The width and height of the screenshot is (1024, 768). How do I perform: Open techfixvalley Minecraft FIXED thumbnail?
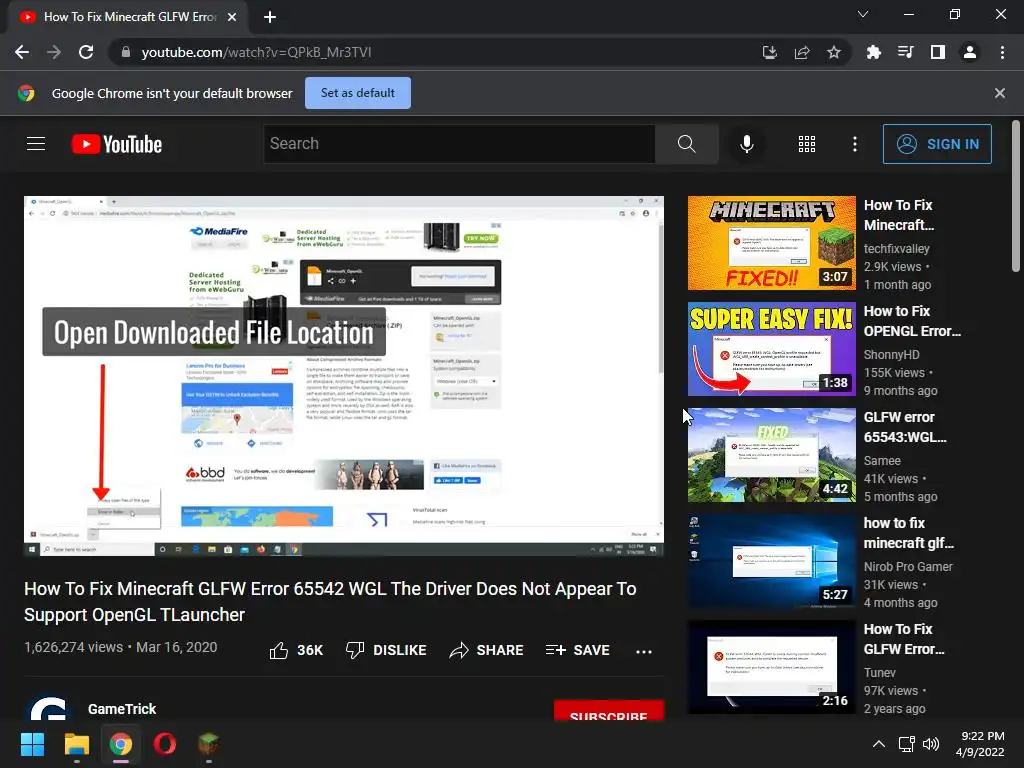point(771,243)
